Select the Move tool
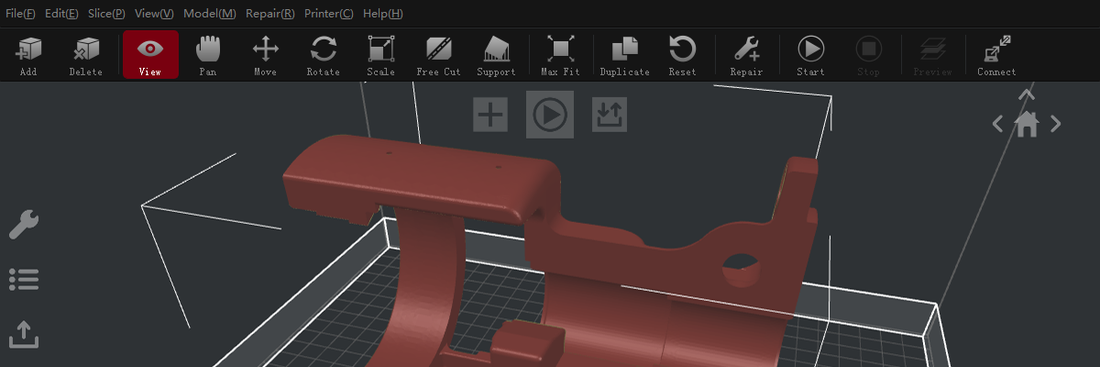The image size is (1100, 367). [265, 55]
